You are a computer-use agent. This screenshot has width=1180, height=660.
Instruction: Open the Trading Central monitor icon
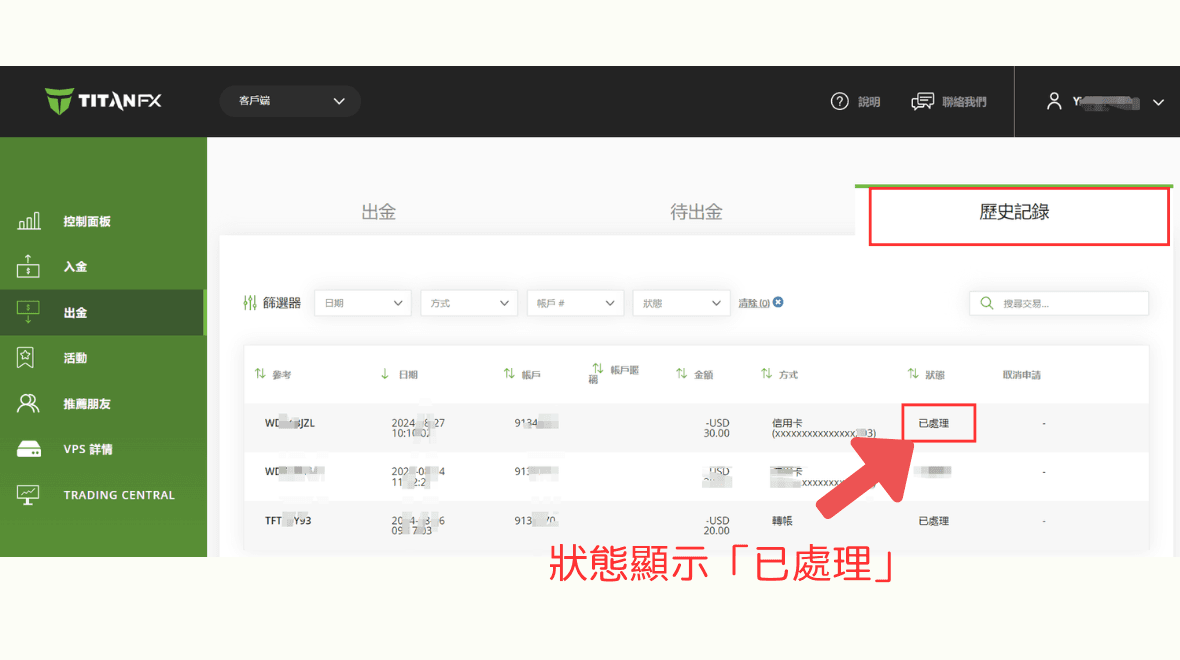click(29, 495)
